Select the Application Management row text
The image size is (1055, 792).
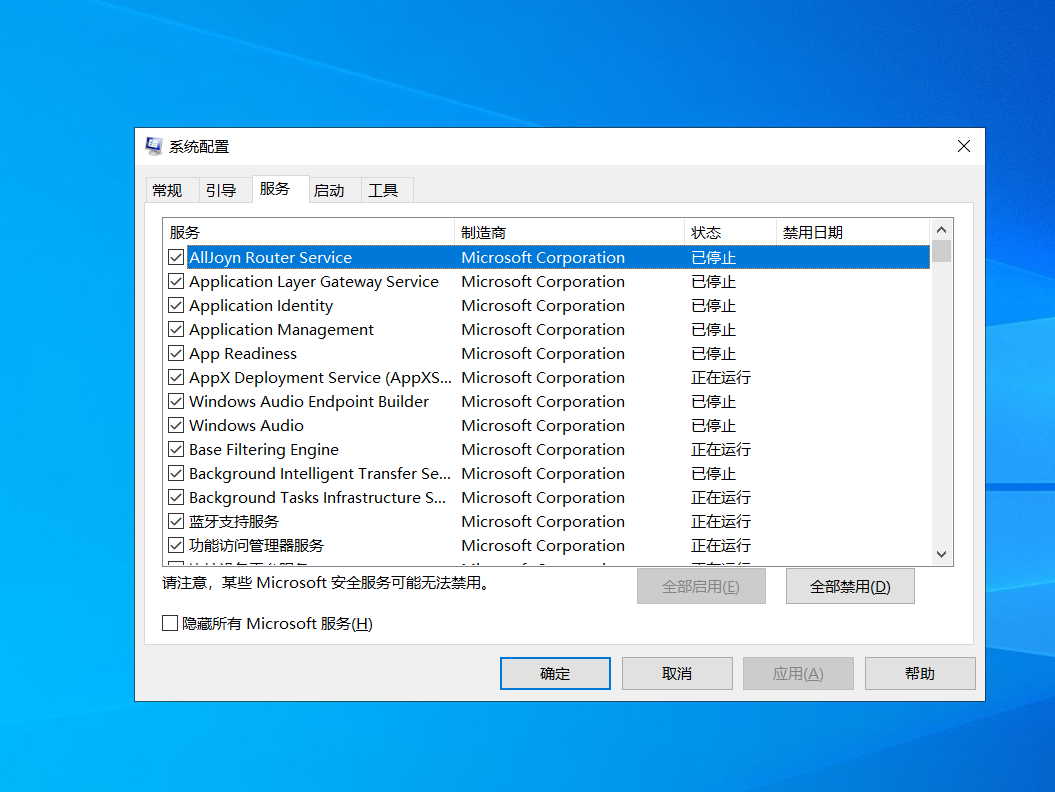click(281, 330)
